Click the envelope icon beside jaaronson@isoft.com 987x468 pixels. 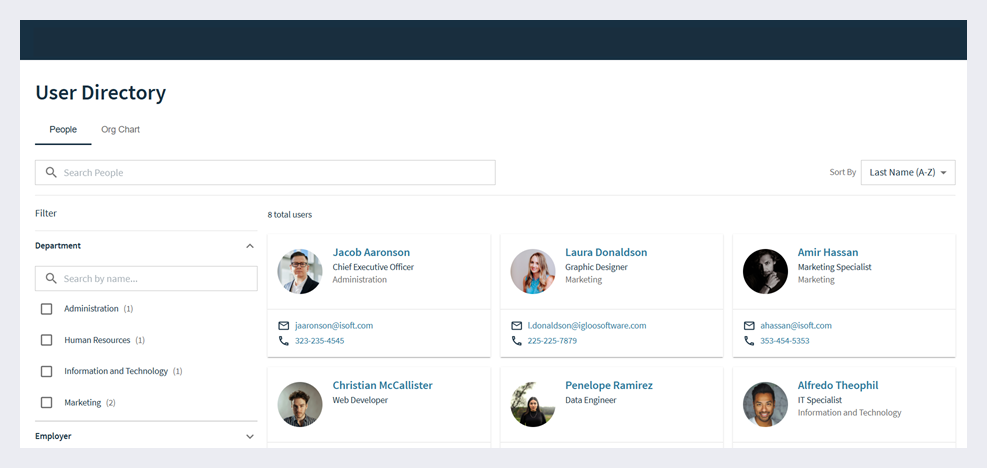pyautogui.click(x=283, y=326)
